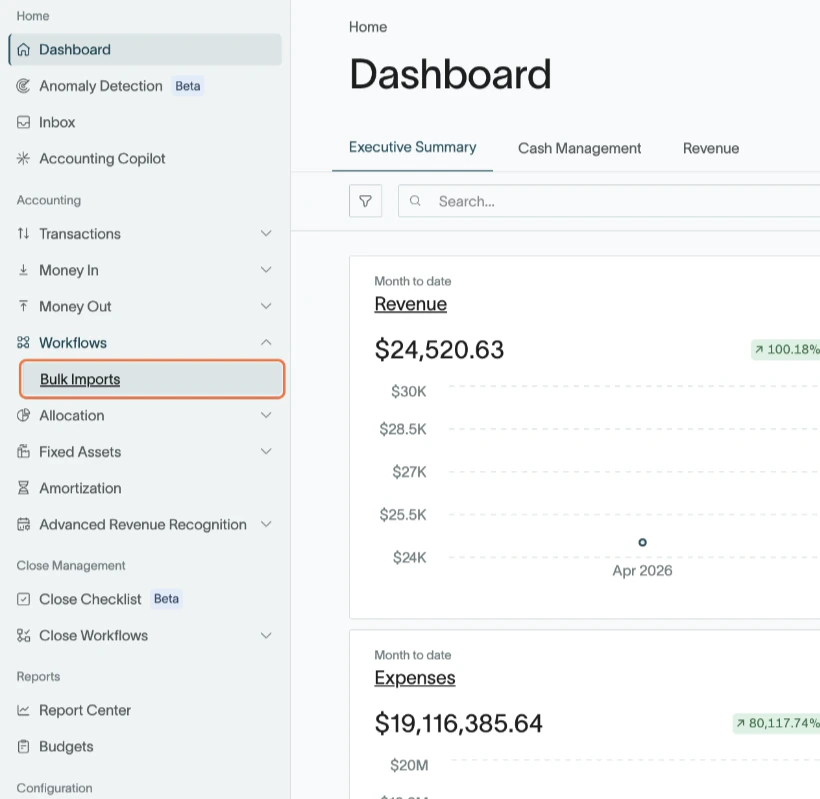Viewport: 820px width, 799px height.
Task: Click the Transactions label in sidebar
Action: [80, 233]
